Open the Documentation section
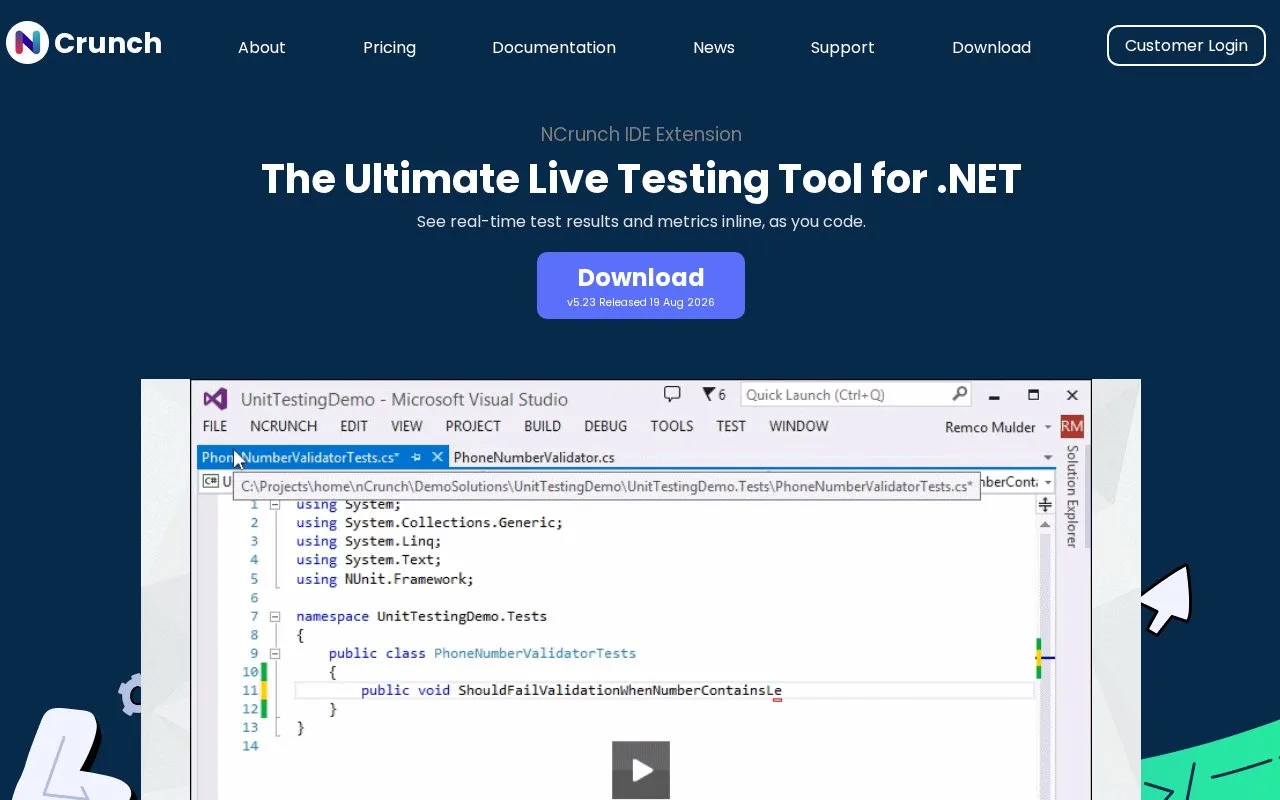The width and height of the screenshot is (1280, 800). (554, 47)
